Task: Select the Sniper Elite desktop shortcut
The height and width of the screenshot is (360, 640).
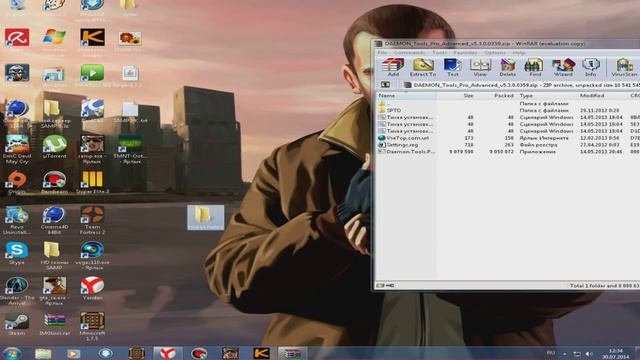Action: pyautogui.click(x=92, y=182)
